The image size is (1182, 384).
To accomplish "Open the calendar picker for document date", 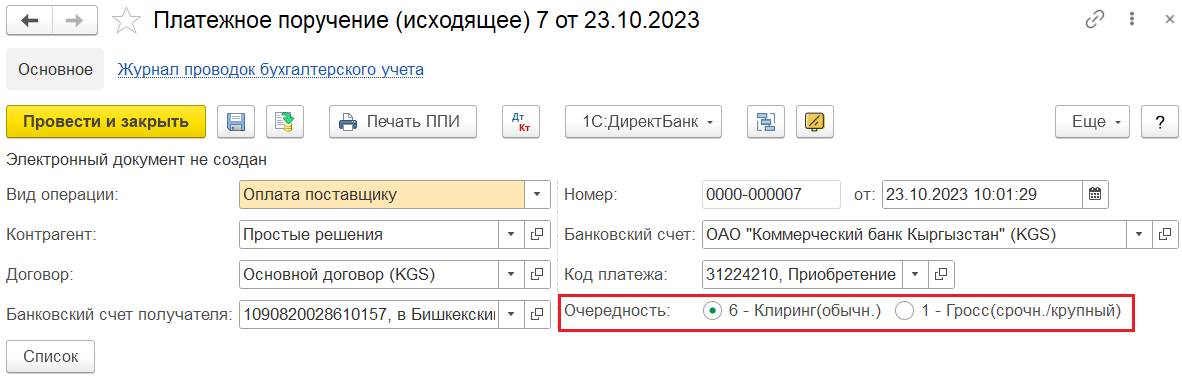I will 1095,194.
